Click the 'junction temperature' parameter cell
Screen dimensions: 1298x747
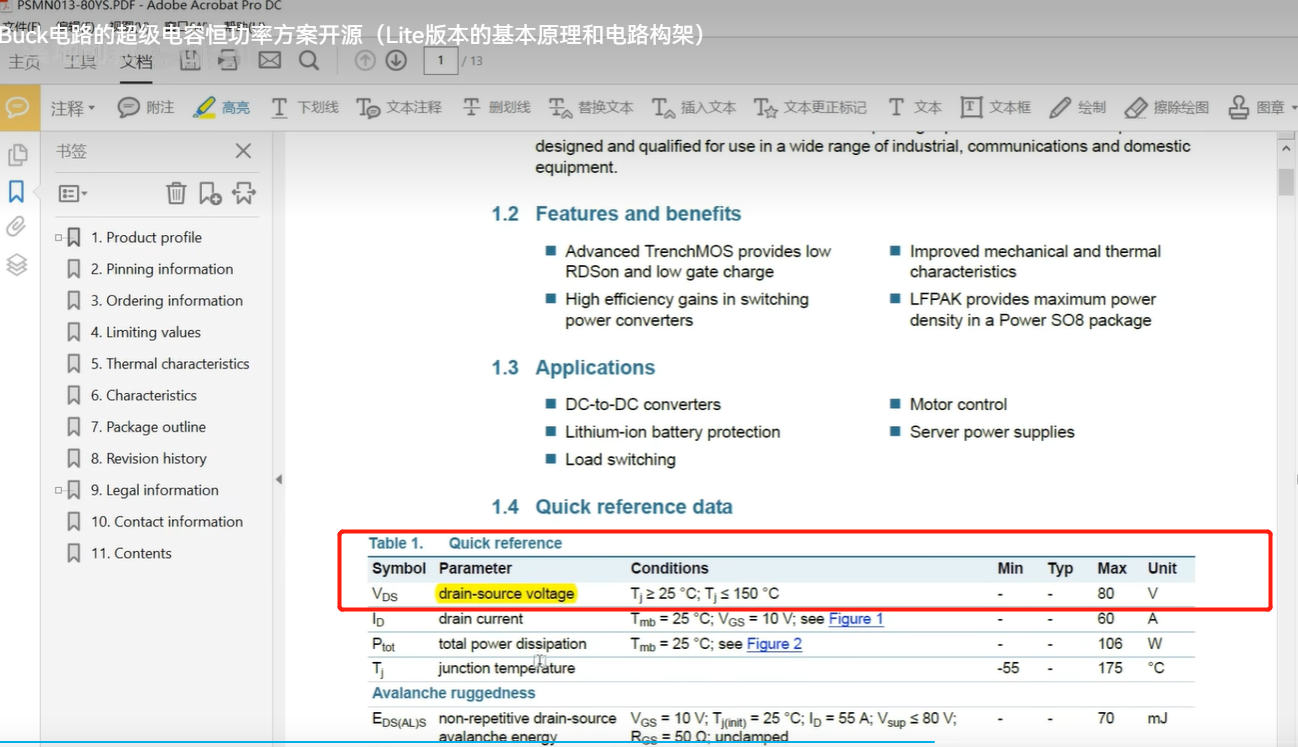coord(505,668)
